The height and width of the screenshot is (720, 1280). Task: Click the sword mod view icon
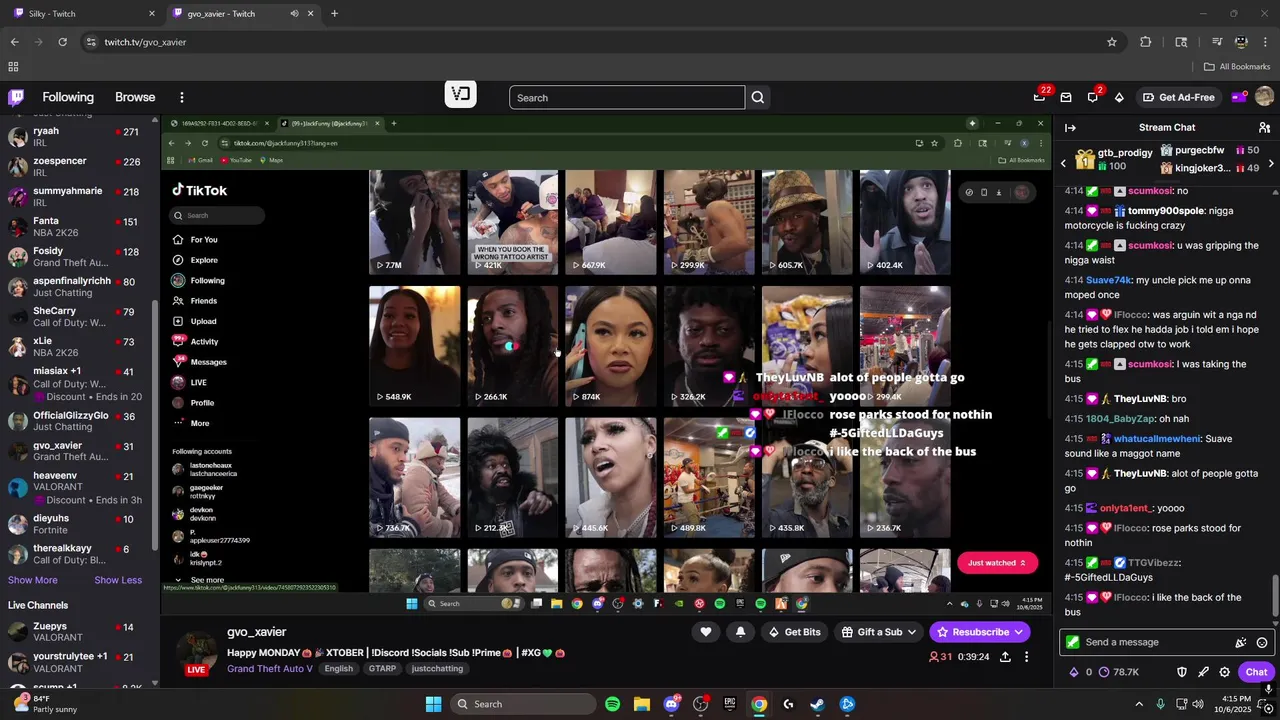click(x=1203, y=672)
